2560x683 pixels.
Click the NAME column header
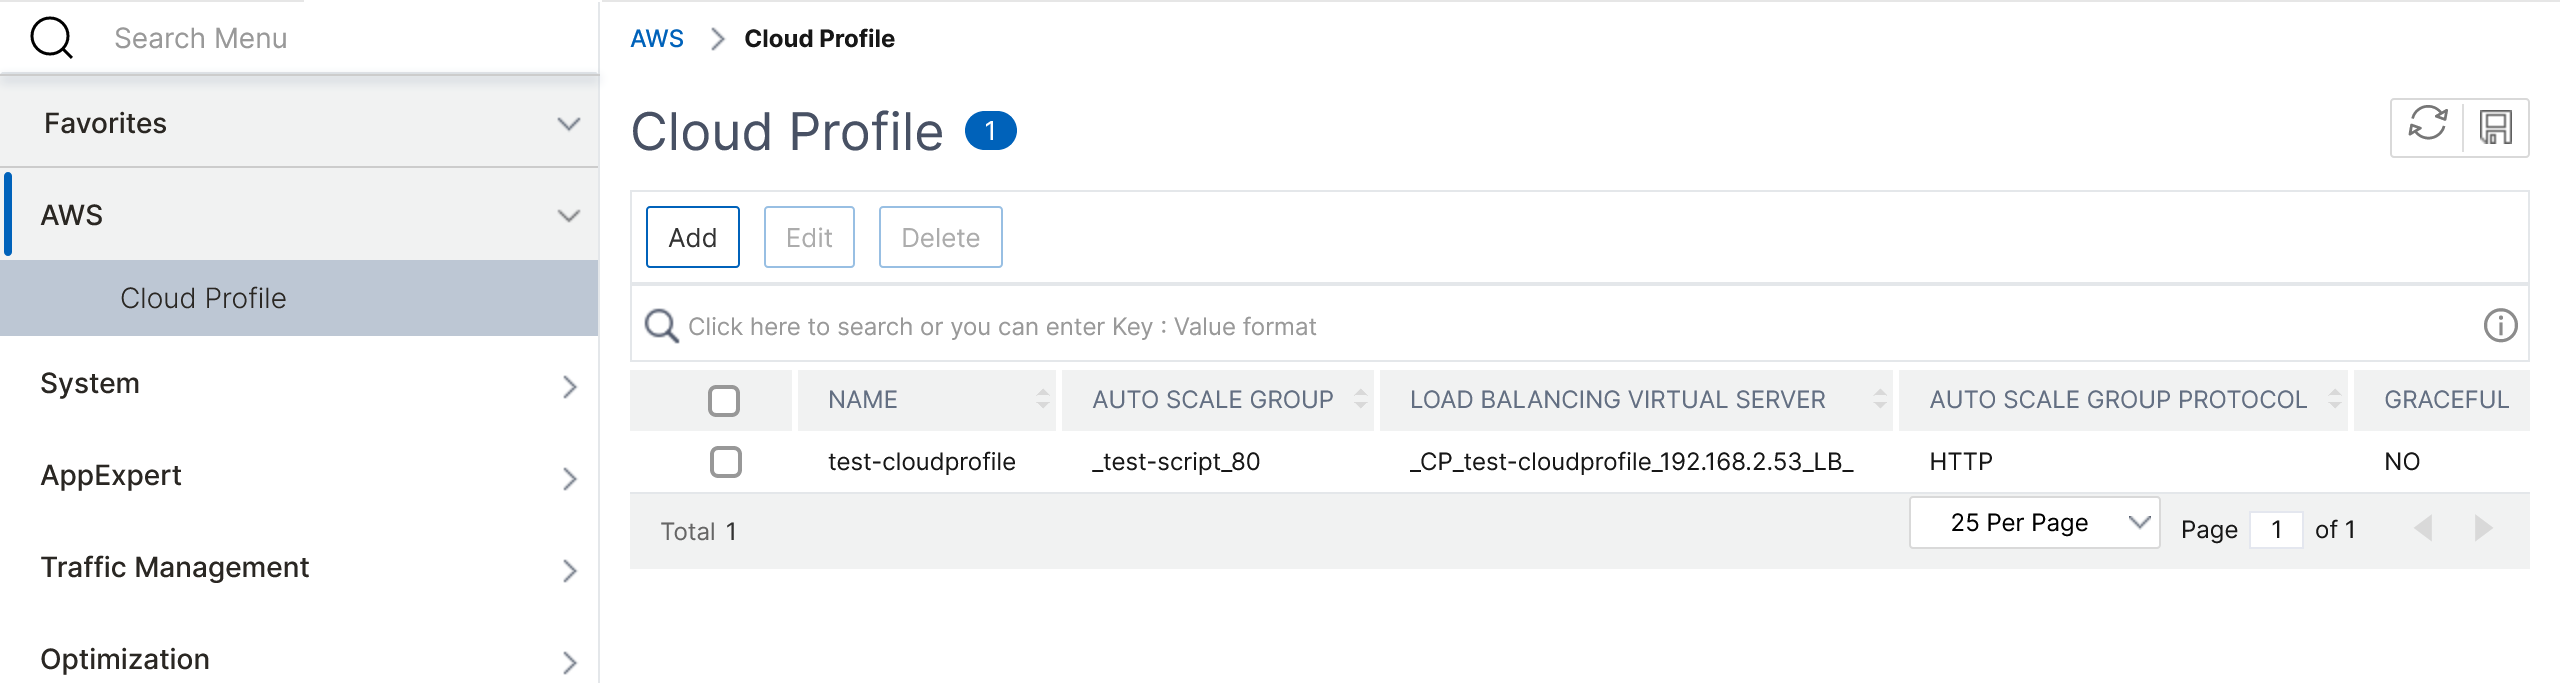tap(926, 400)
